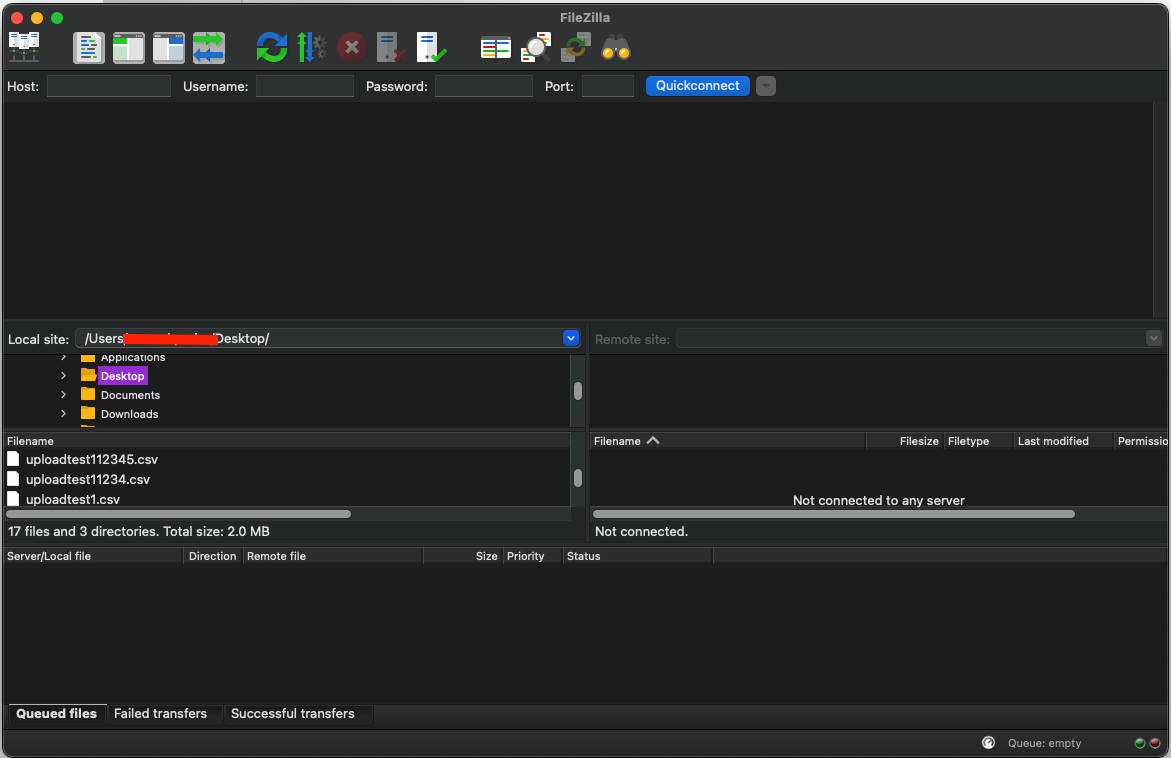Switch to the Queued files tab

[57, 713]
